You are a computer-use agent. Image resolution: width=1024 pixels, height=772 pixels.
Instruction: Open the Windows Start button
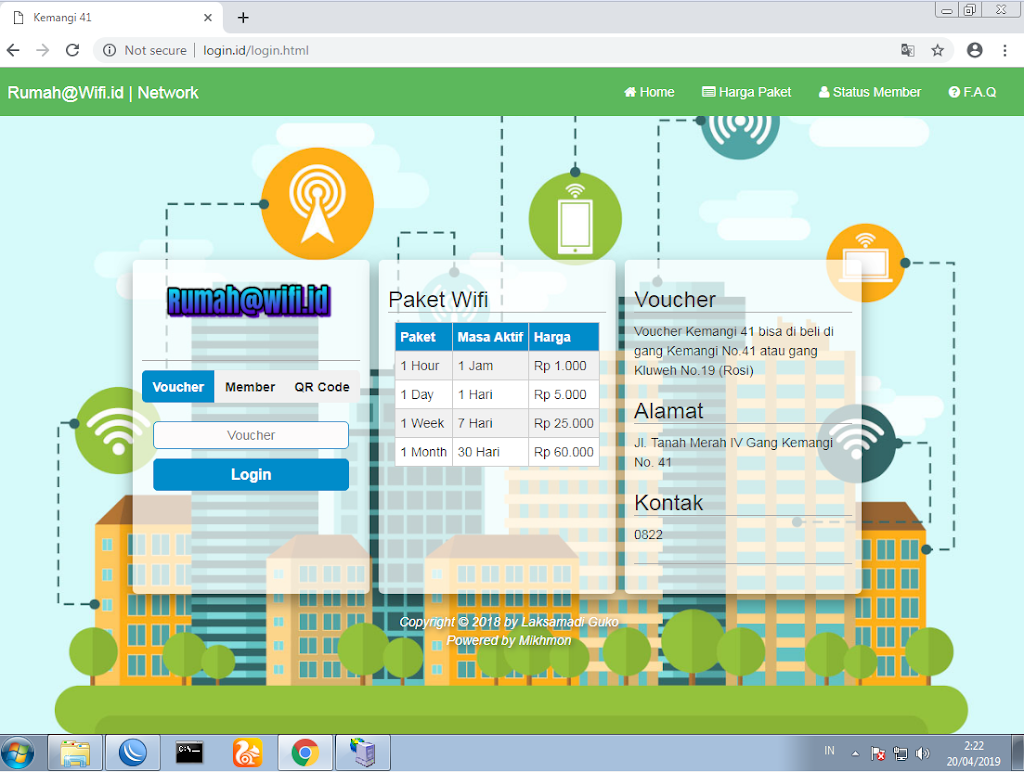[x=18, y=753]
